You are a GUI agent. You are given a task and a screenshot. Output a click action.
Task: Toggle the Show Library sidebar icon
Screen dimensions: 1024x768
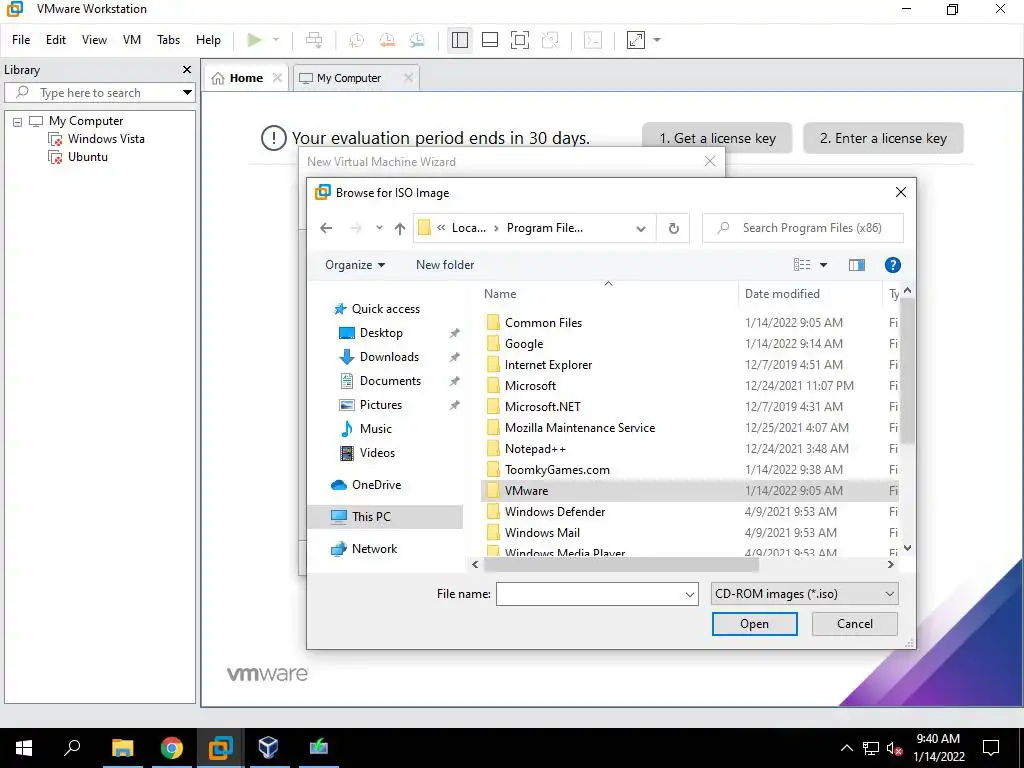(460, 40)
